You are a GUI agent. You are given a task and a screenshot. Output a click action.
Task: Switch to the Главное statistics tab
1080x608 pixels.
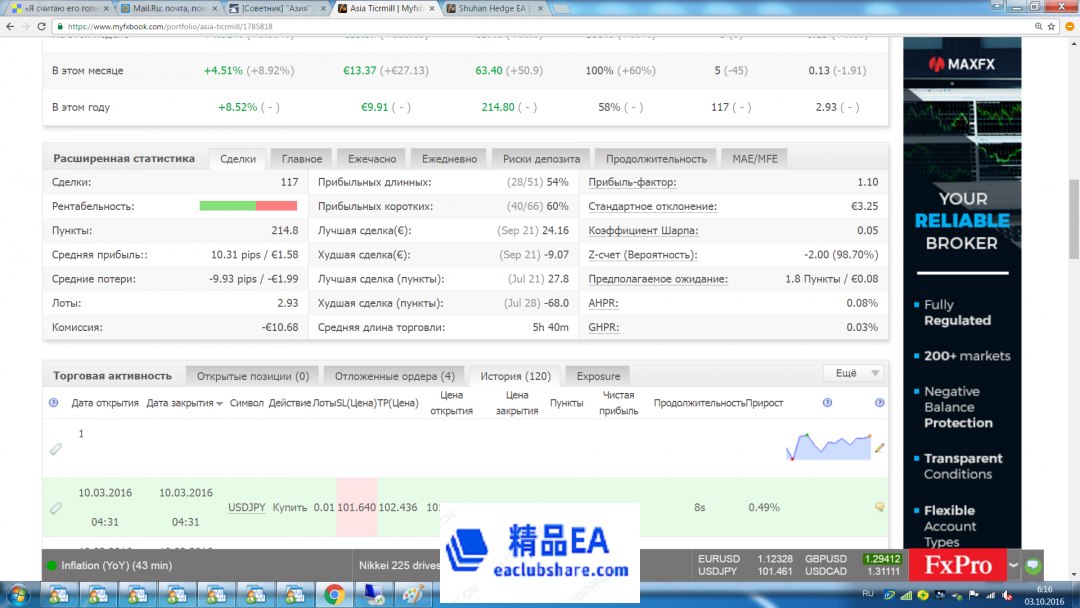pyautogui.click(x=301, y=158)
